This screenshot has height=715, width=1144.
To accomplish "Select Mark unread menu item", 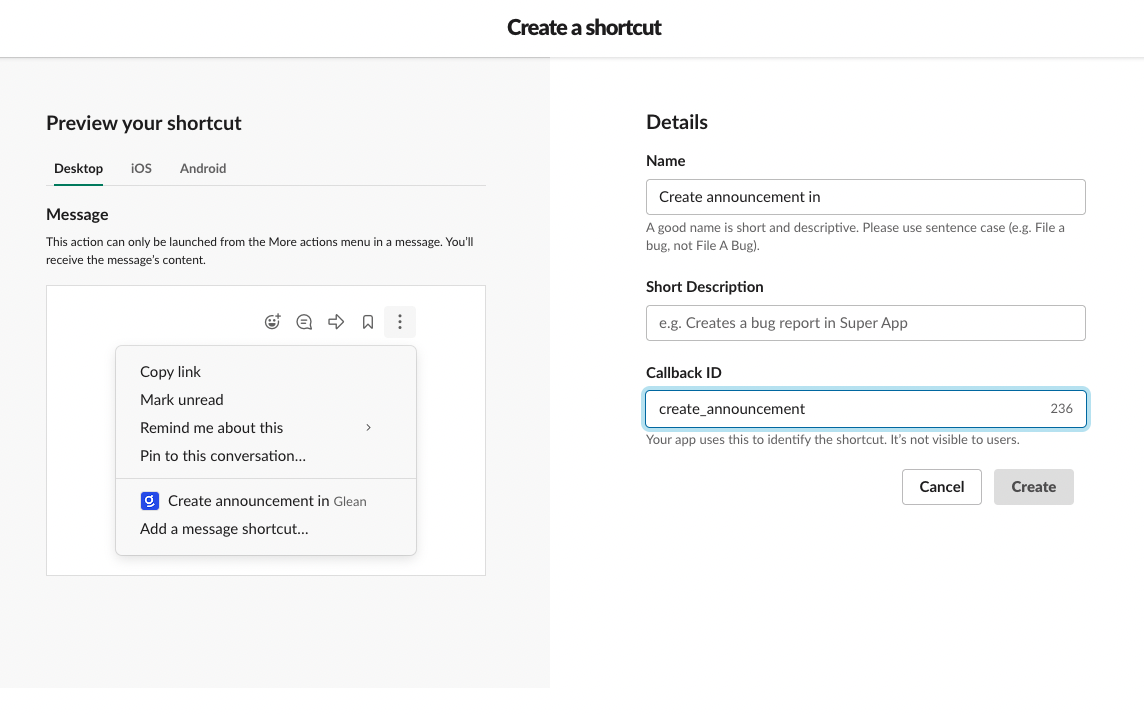I will pos(182,400).
